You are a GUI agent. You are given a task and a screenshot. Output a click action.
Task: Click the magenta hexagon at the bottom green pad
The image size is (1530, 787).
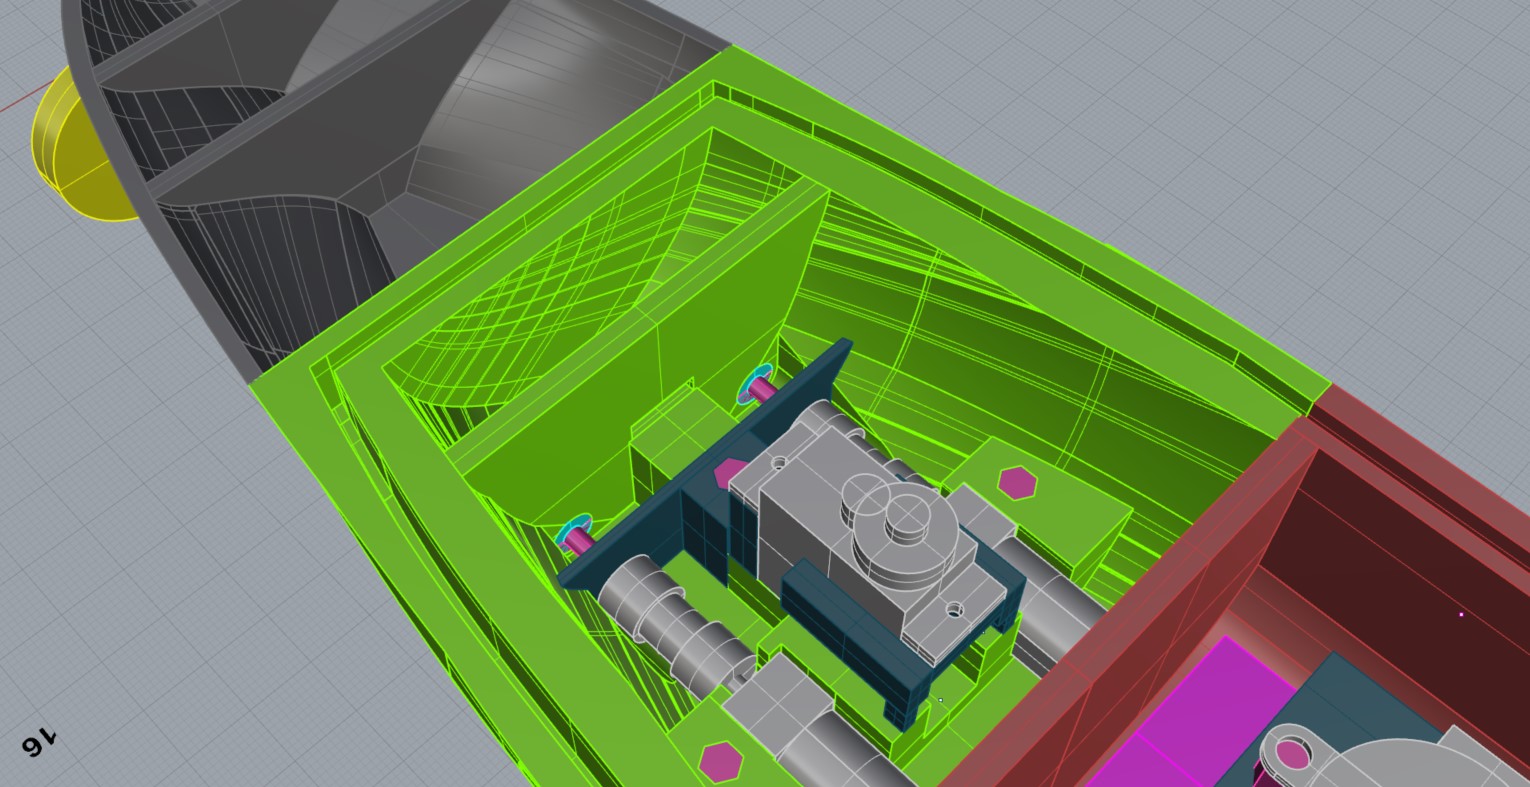click(x=720, y=761)
